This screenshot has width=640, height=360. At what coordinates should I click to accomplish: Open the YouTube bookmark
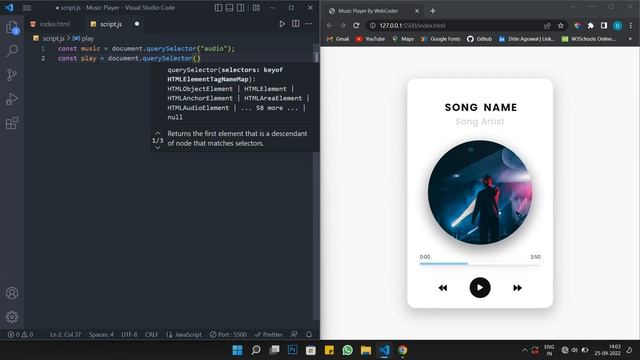point(371,39)
